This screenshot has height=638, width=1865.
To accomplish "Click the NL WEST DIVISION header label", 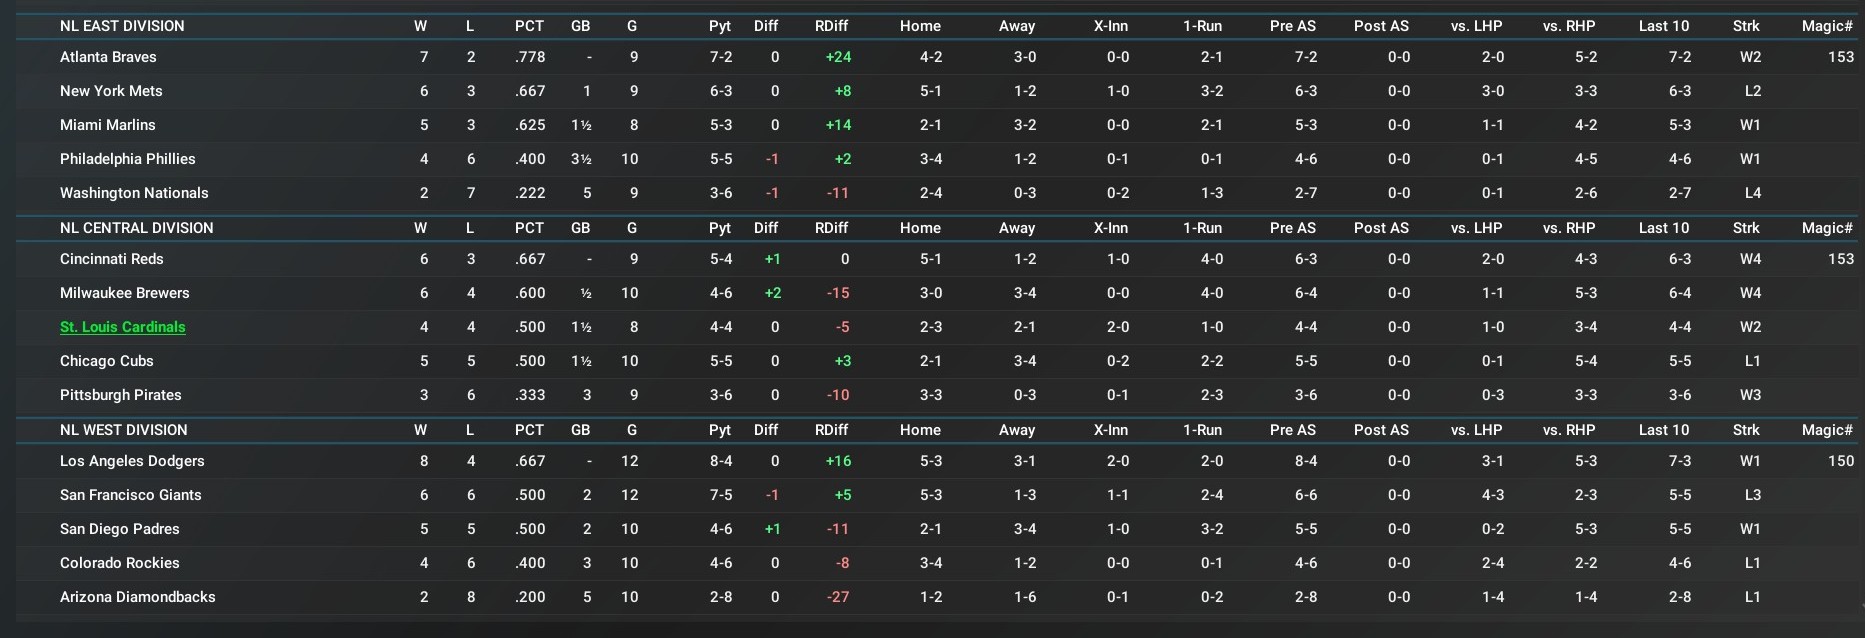I will tap(124, 430).
